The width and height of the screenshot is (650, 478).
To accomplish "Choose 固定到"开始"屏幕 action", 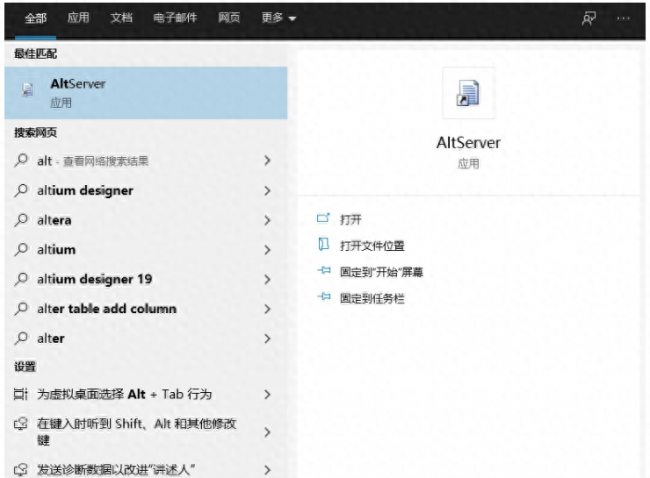I will 381,272.
